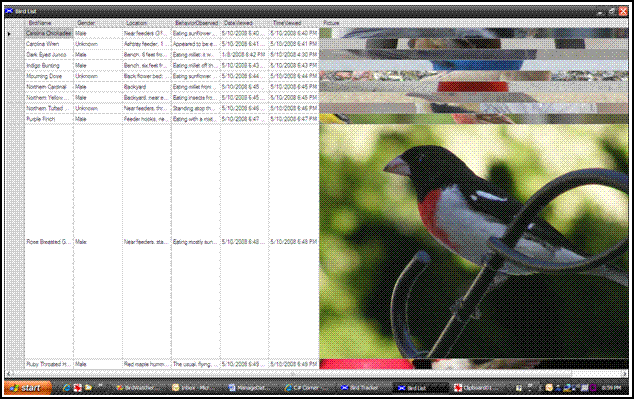The image size is (634, 399).
Task: Open folder icon in quick launch bar
Action: tap(88, 388)
